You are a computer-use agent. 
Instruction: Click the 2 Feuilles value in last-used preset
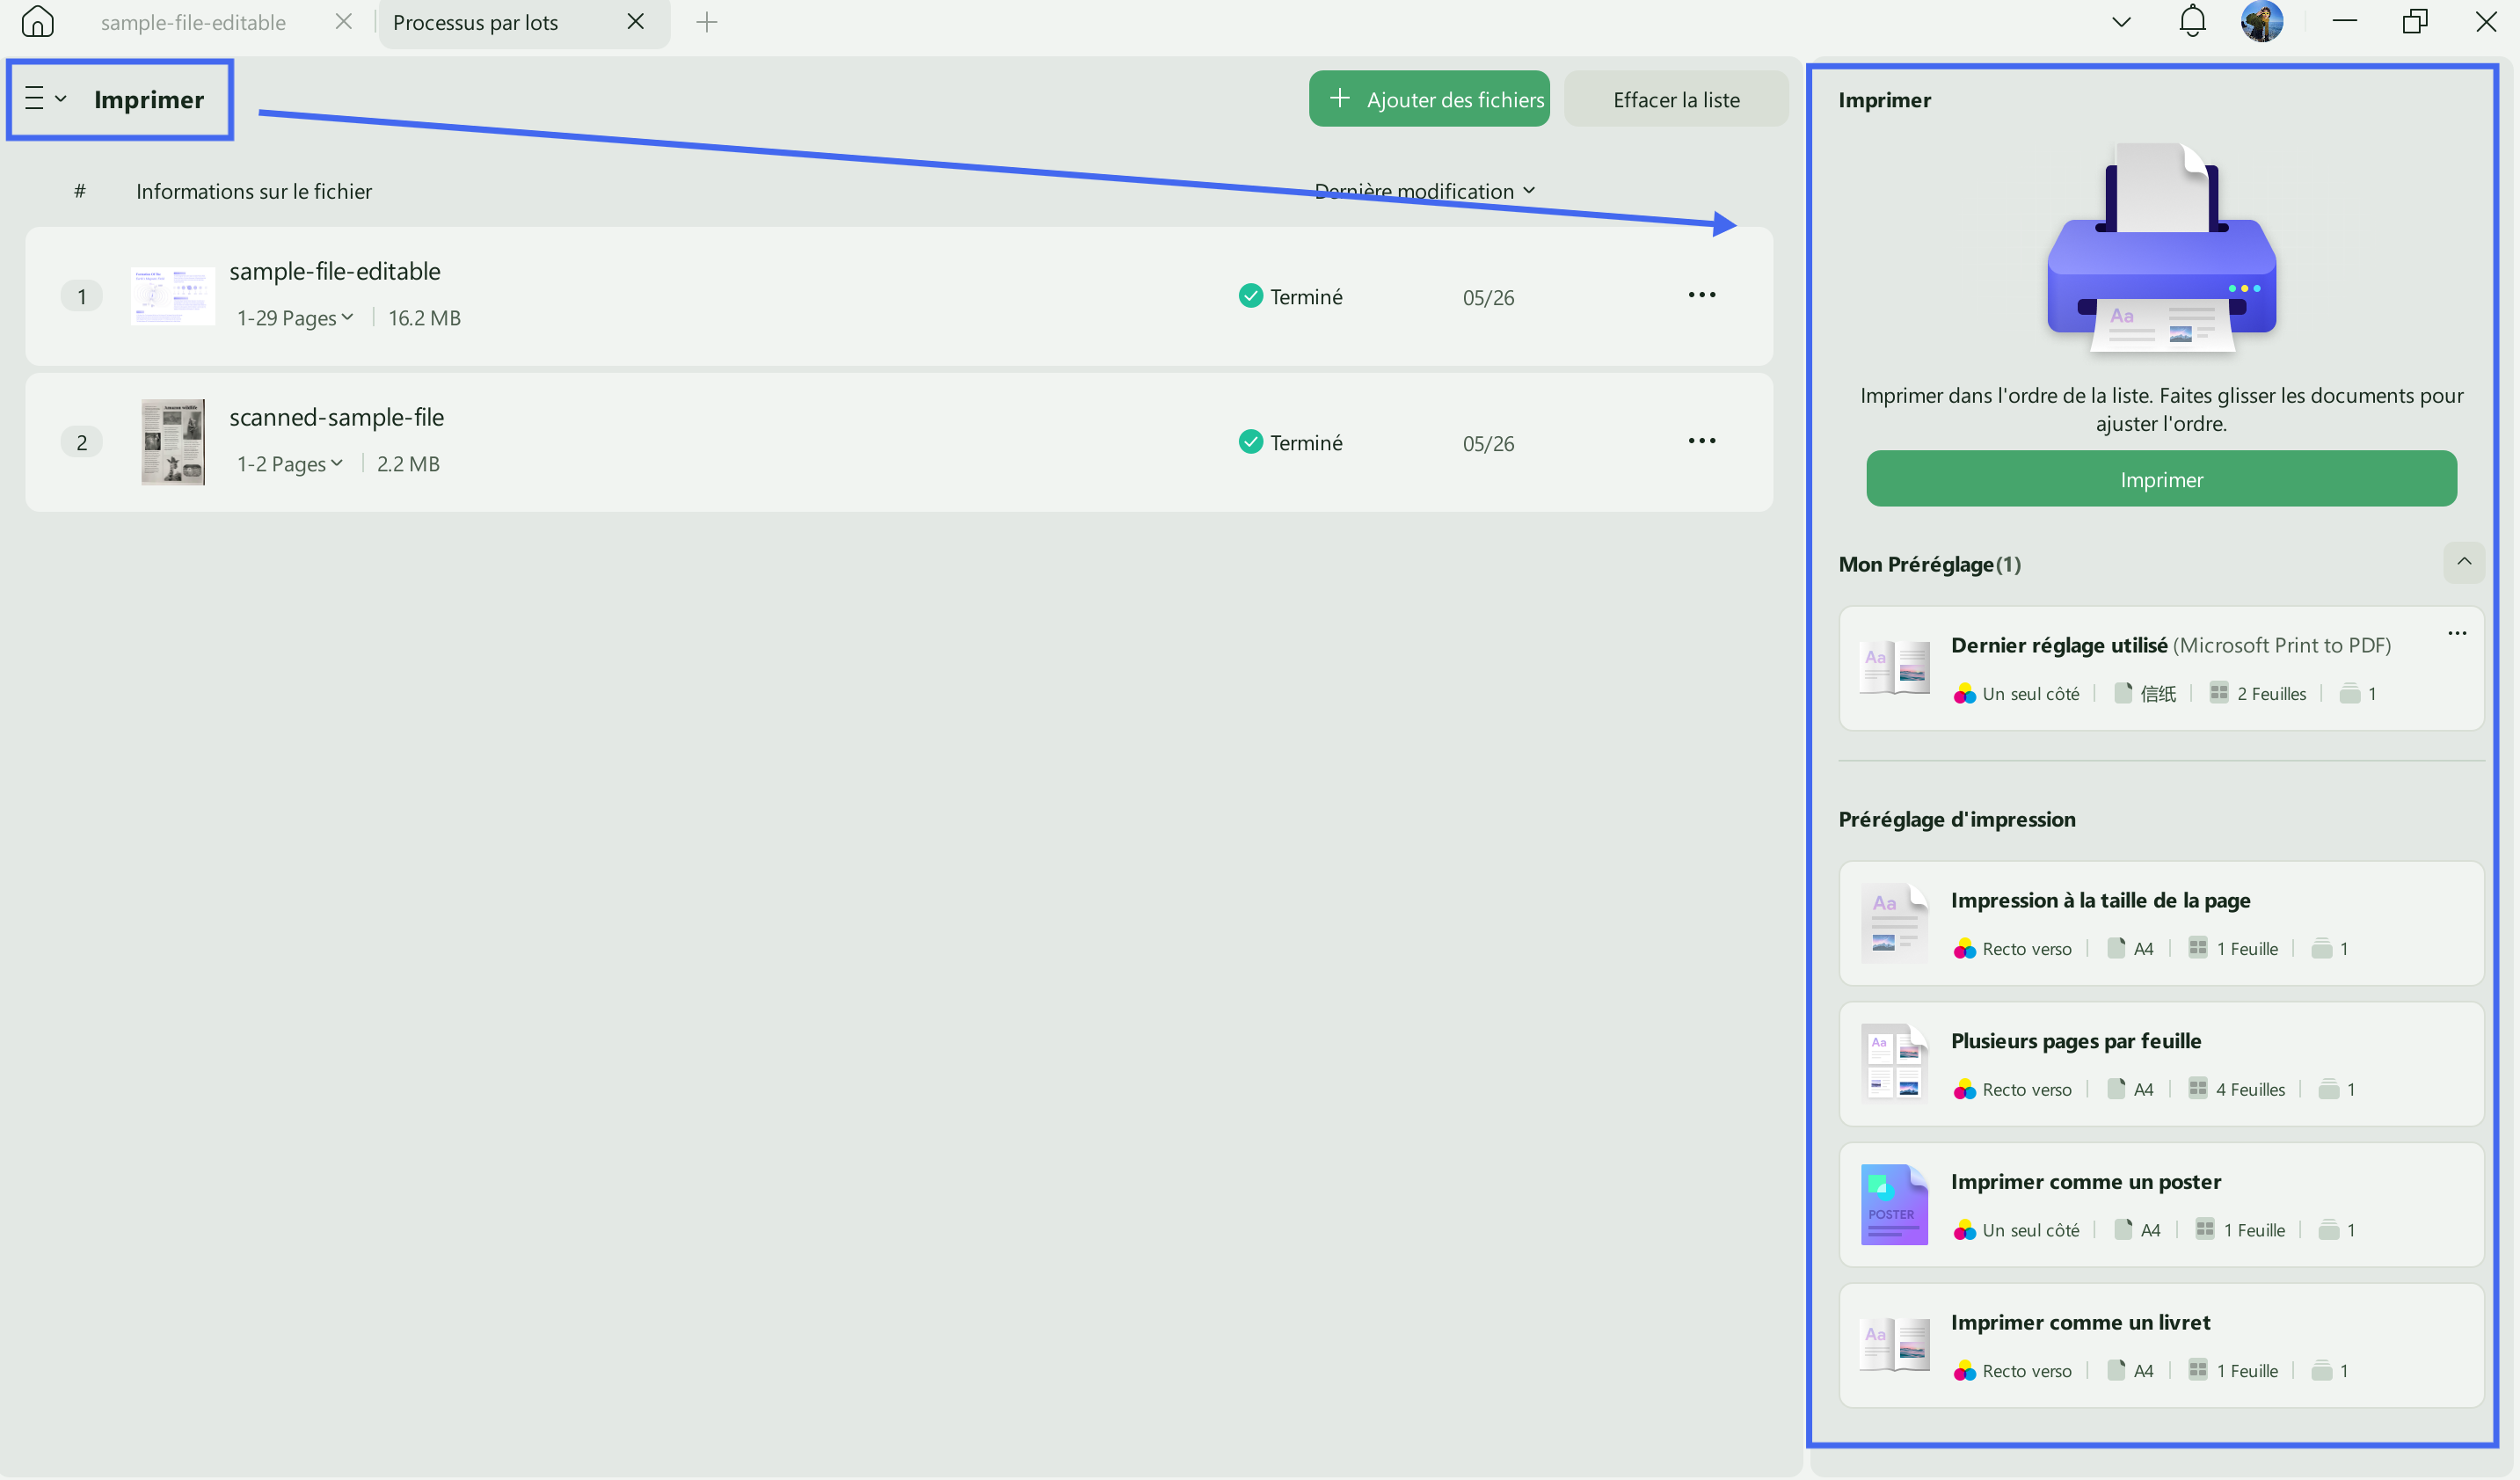point(2271,694)
